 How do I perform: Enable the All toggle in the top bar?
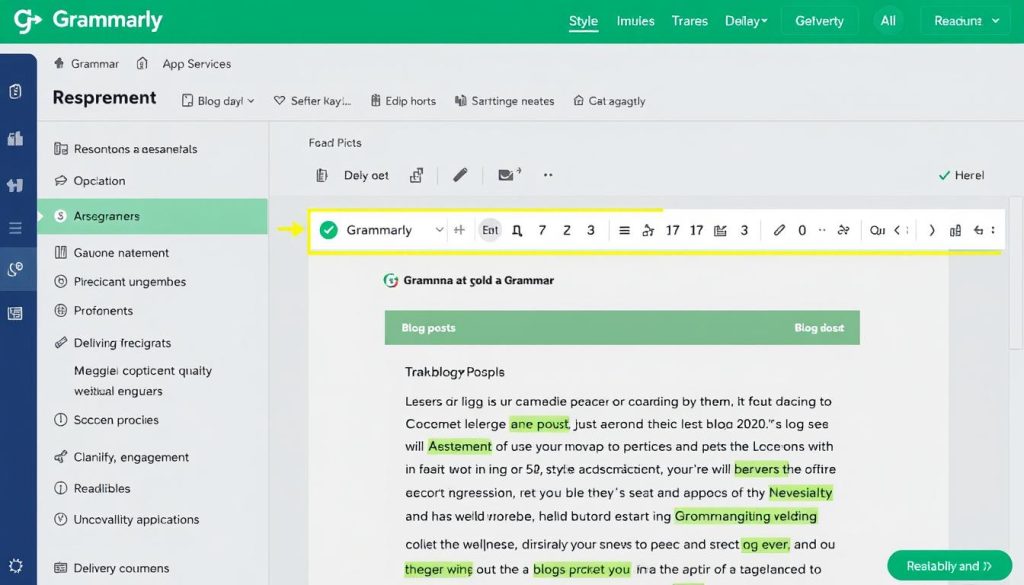pyautogui.click(x=889, y=19)
